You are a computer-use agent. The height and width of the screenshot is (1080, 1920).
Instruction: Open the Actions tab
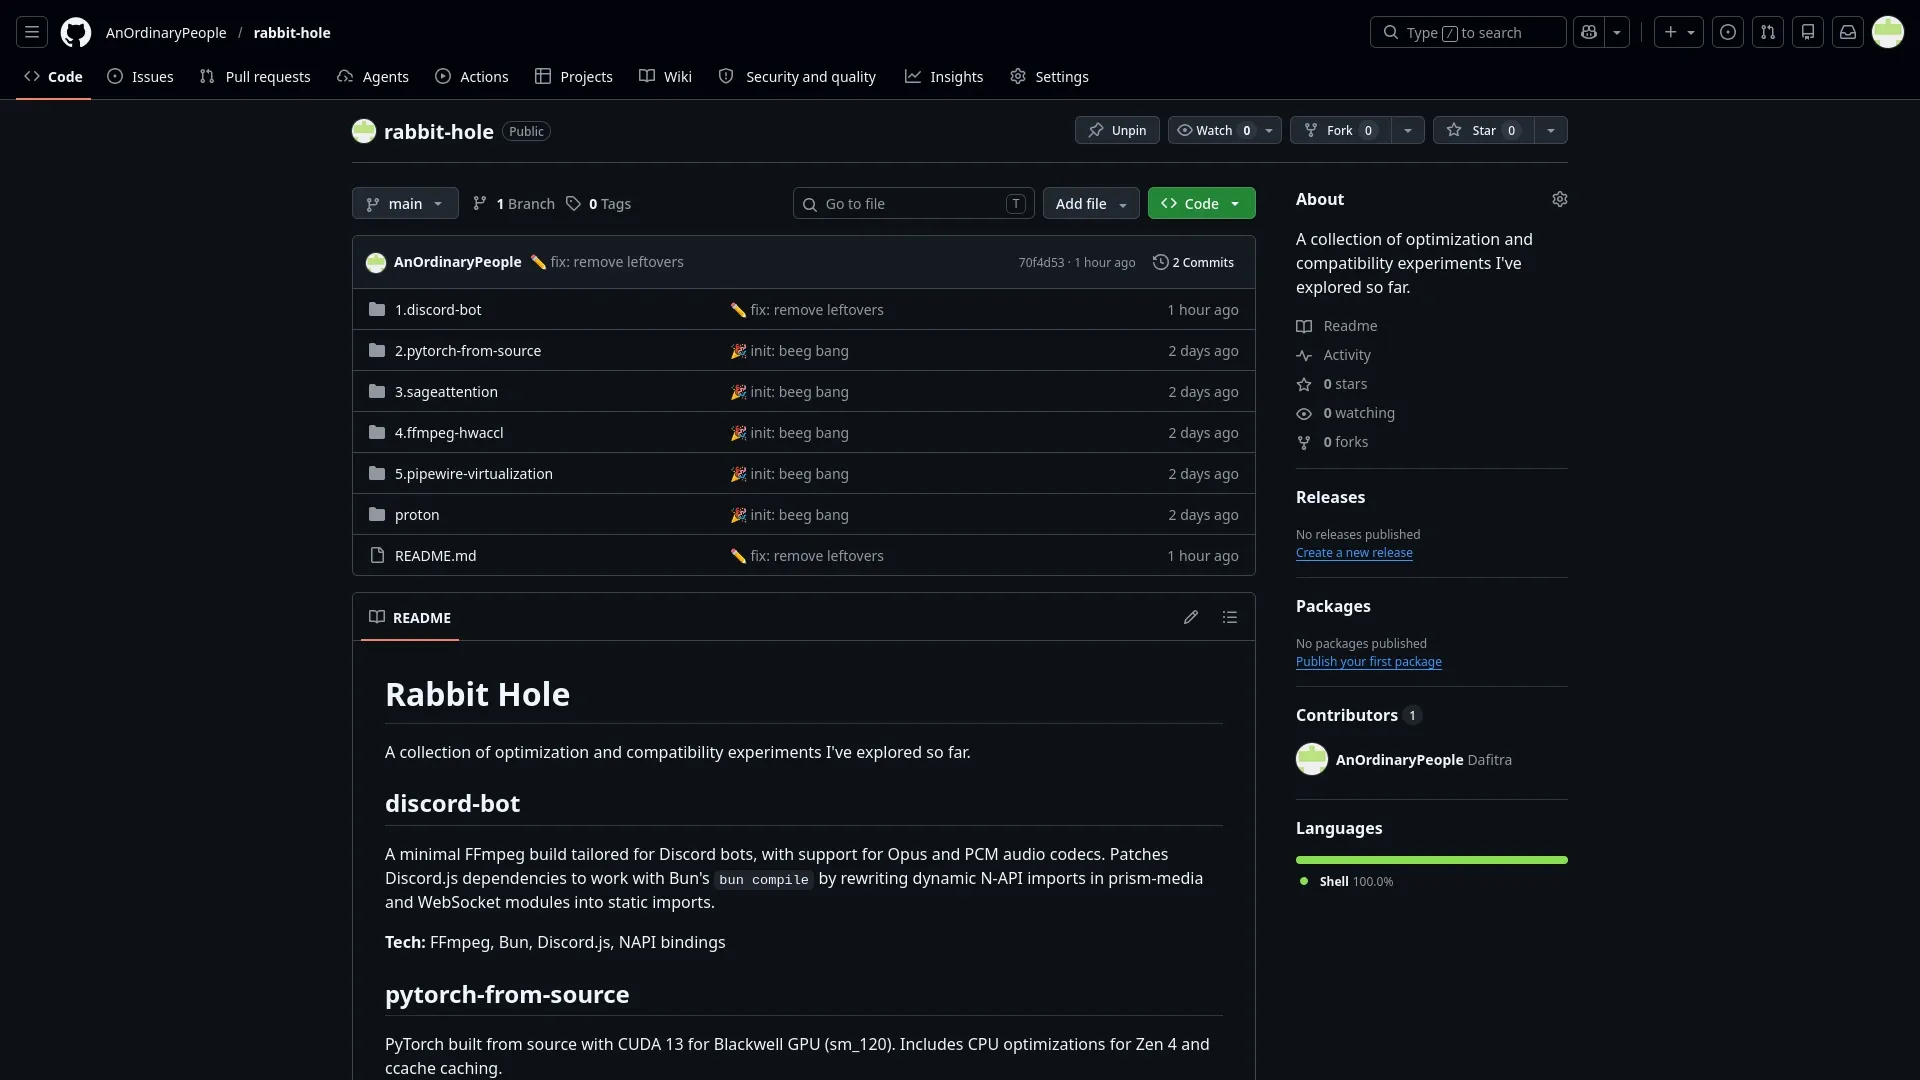[472, 76]
